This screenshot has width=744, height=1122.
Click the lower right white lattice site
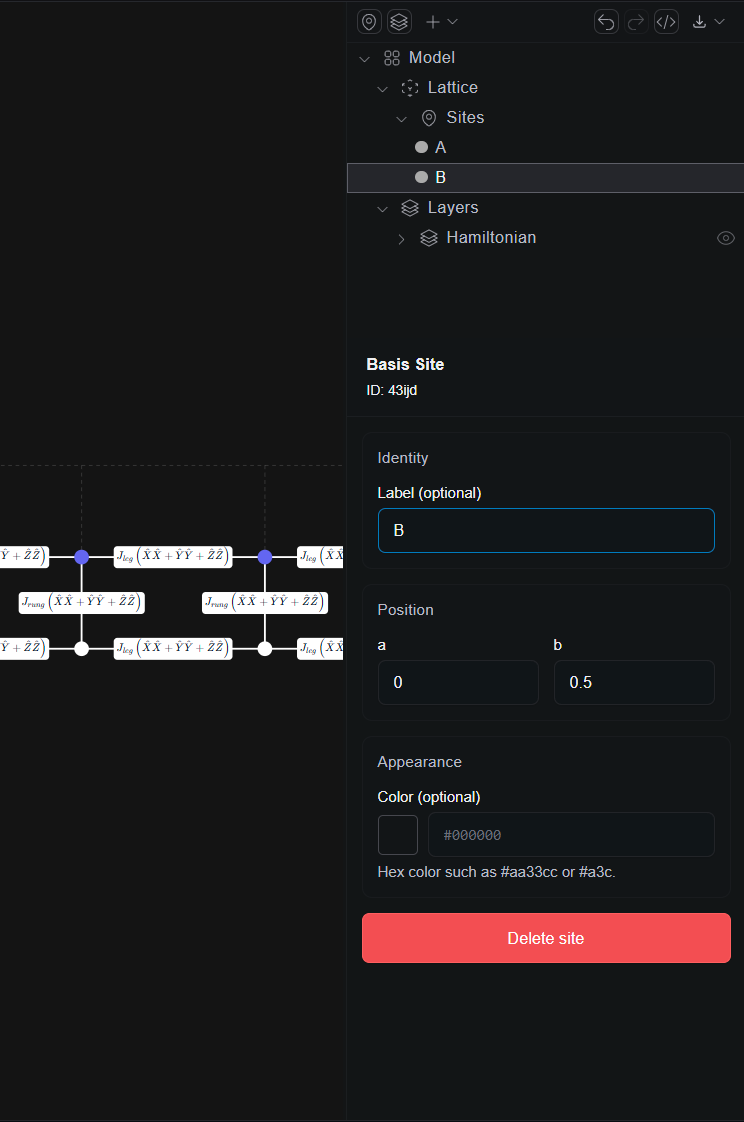pyautogui.click(x=265, y=648)
